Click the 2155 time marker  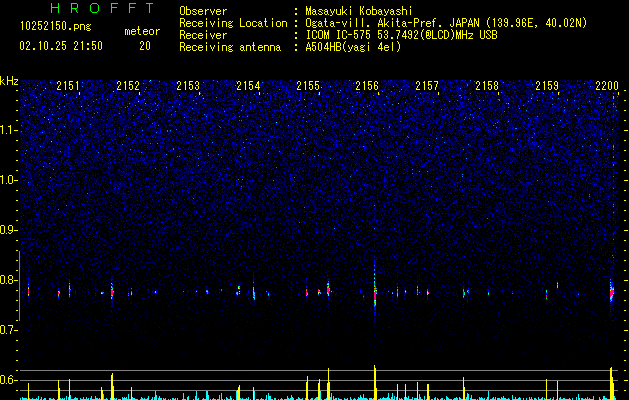pyautogui.click(x=308, y=85)
